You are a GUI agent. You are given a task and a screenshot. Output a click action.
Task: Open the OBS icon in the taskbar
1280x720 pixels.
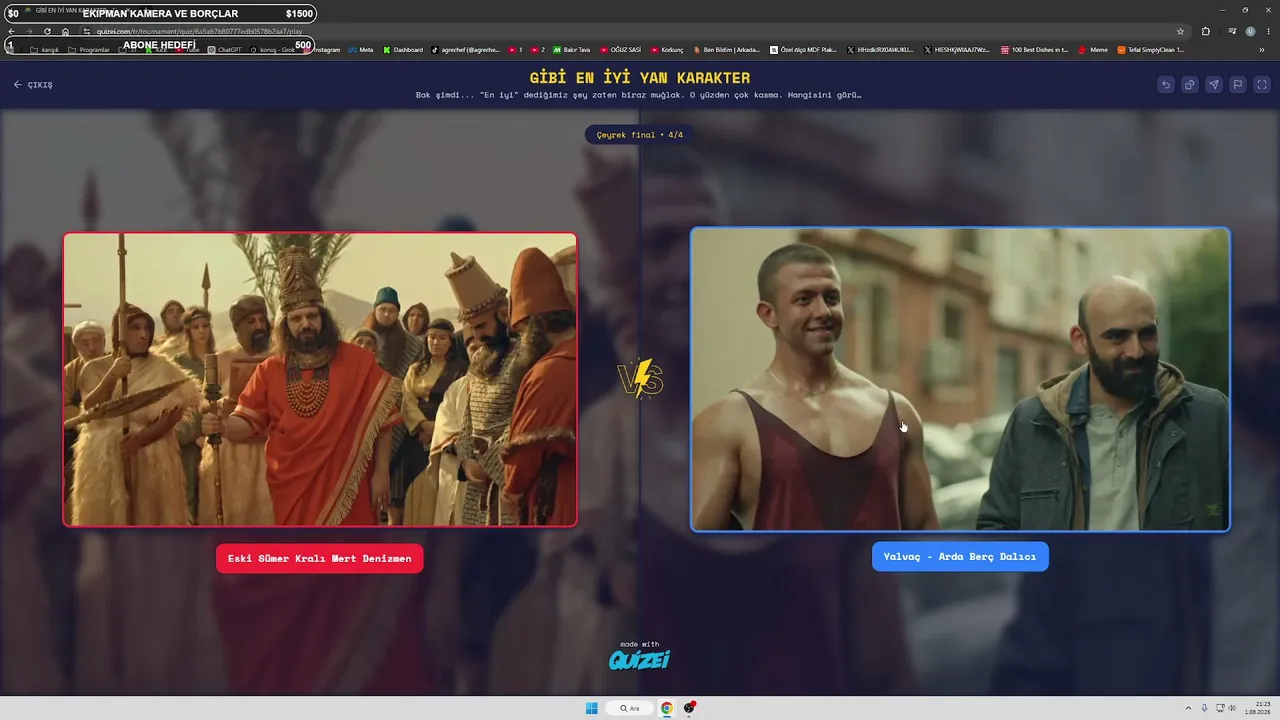coord(690,708)
